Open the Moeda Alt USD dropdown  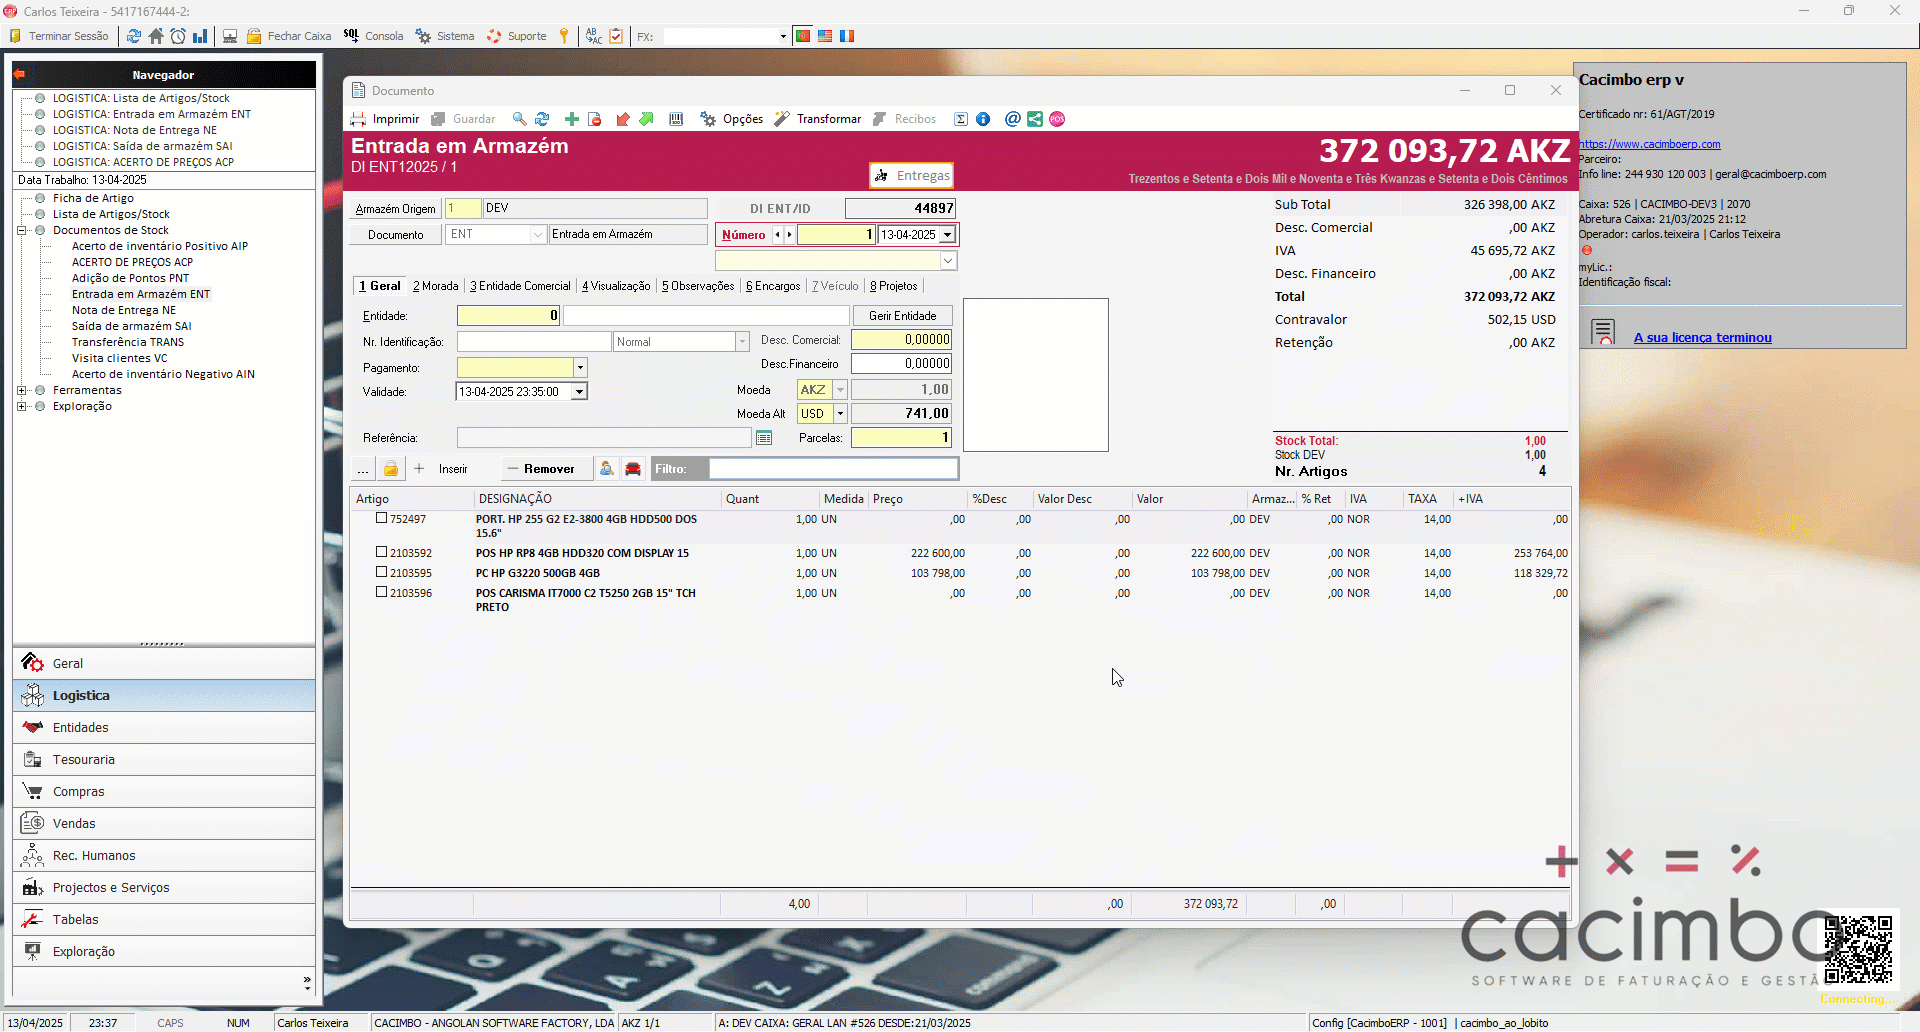pyautogui.click(x=840, y=414)
